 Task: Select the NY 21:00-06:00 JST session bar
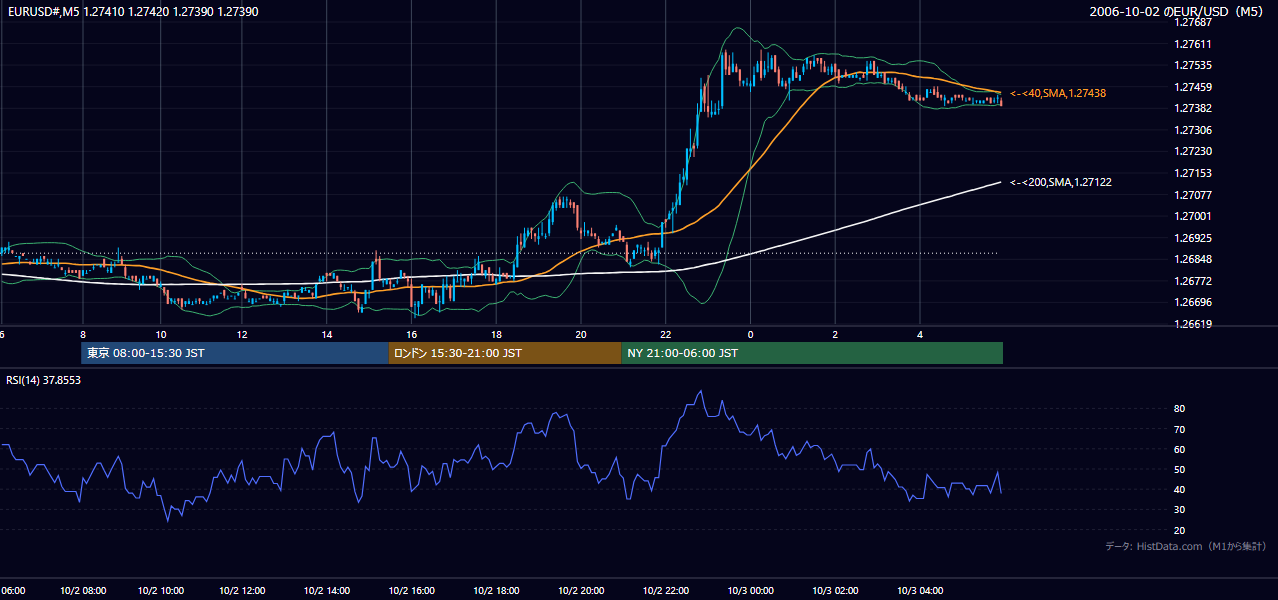pyautogui.click(x=812, y=353)
